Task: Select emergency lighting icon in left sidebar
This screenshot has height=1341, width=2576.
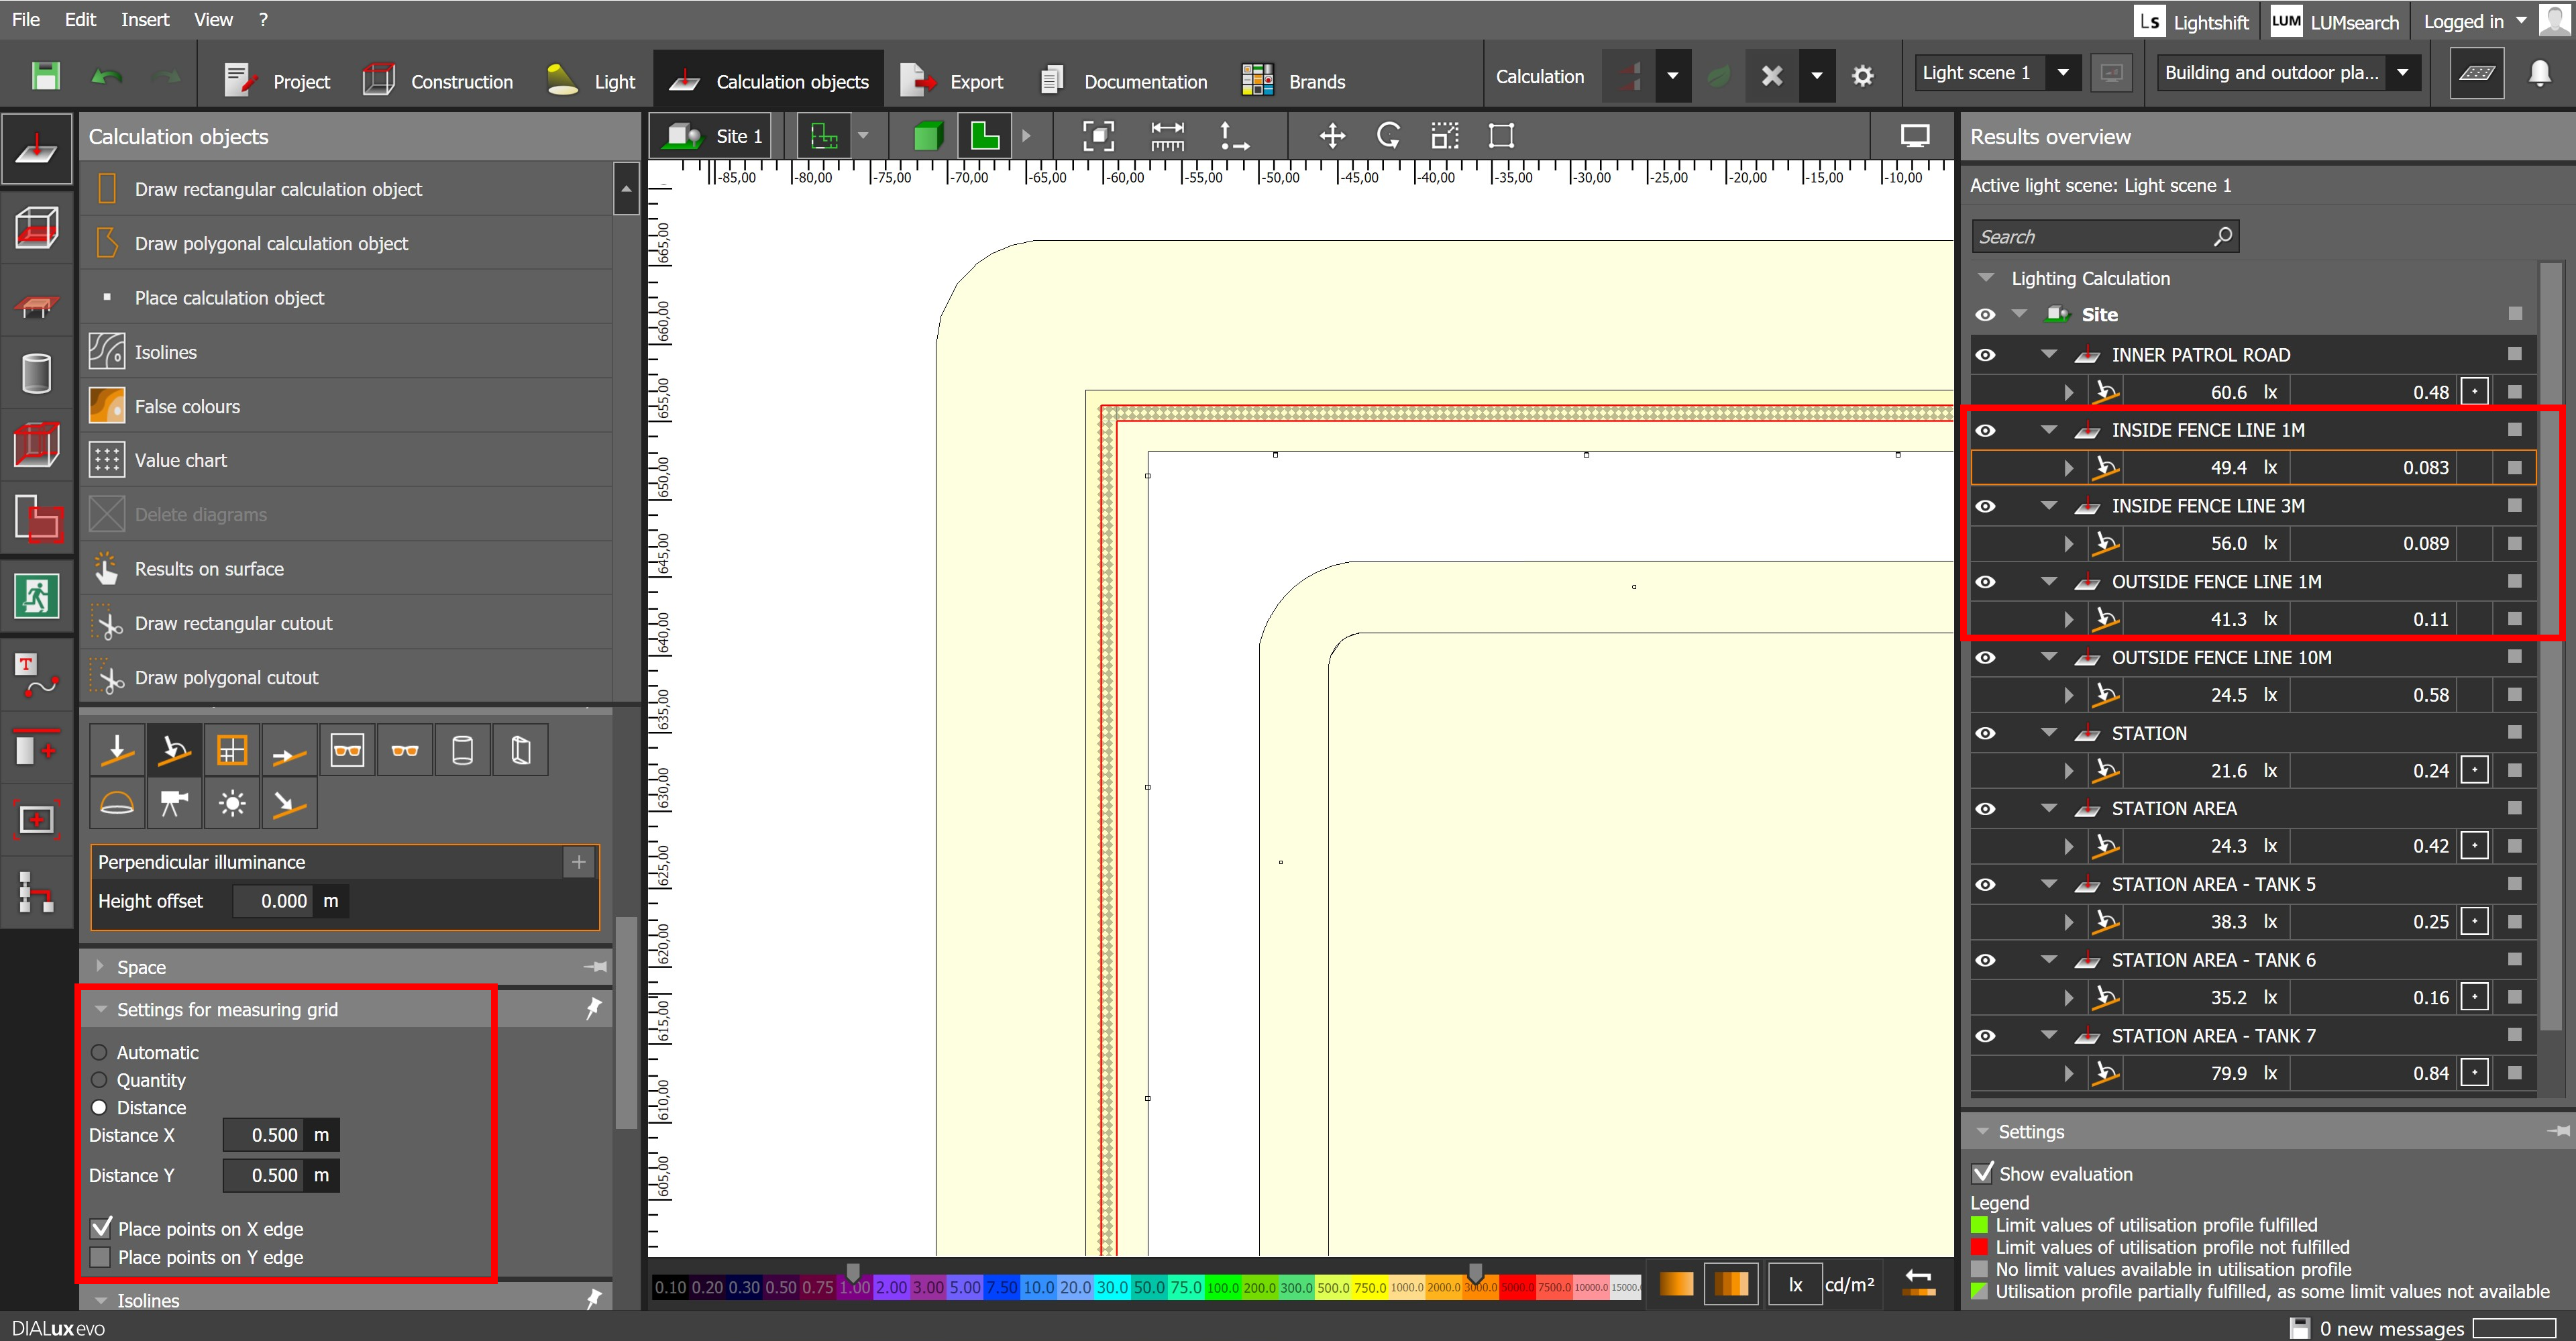Action: coord(36,596)
